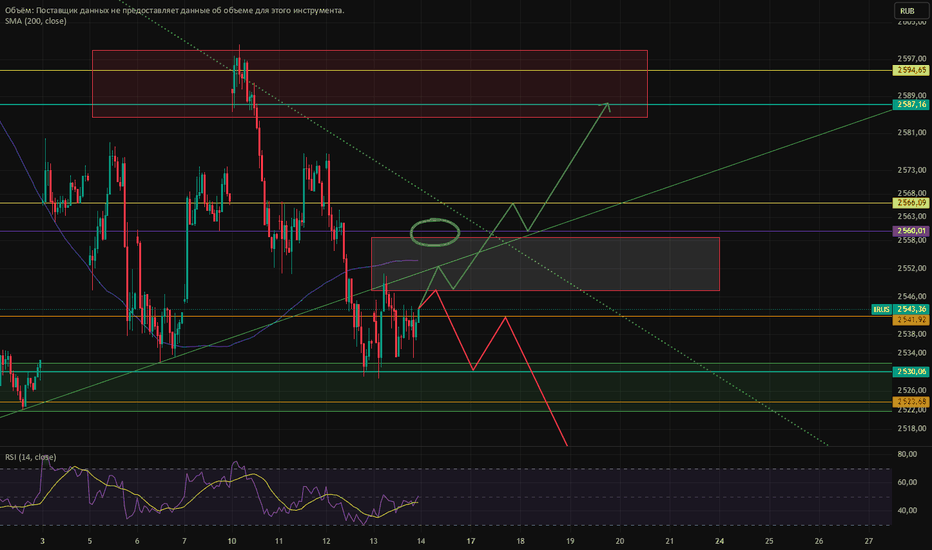Select the volume data notice text
This screenshot has width=932, height=550.
pyautogui.click(x=174, y=10)
